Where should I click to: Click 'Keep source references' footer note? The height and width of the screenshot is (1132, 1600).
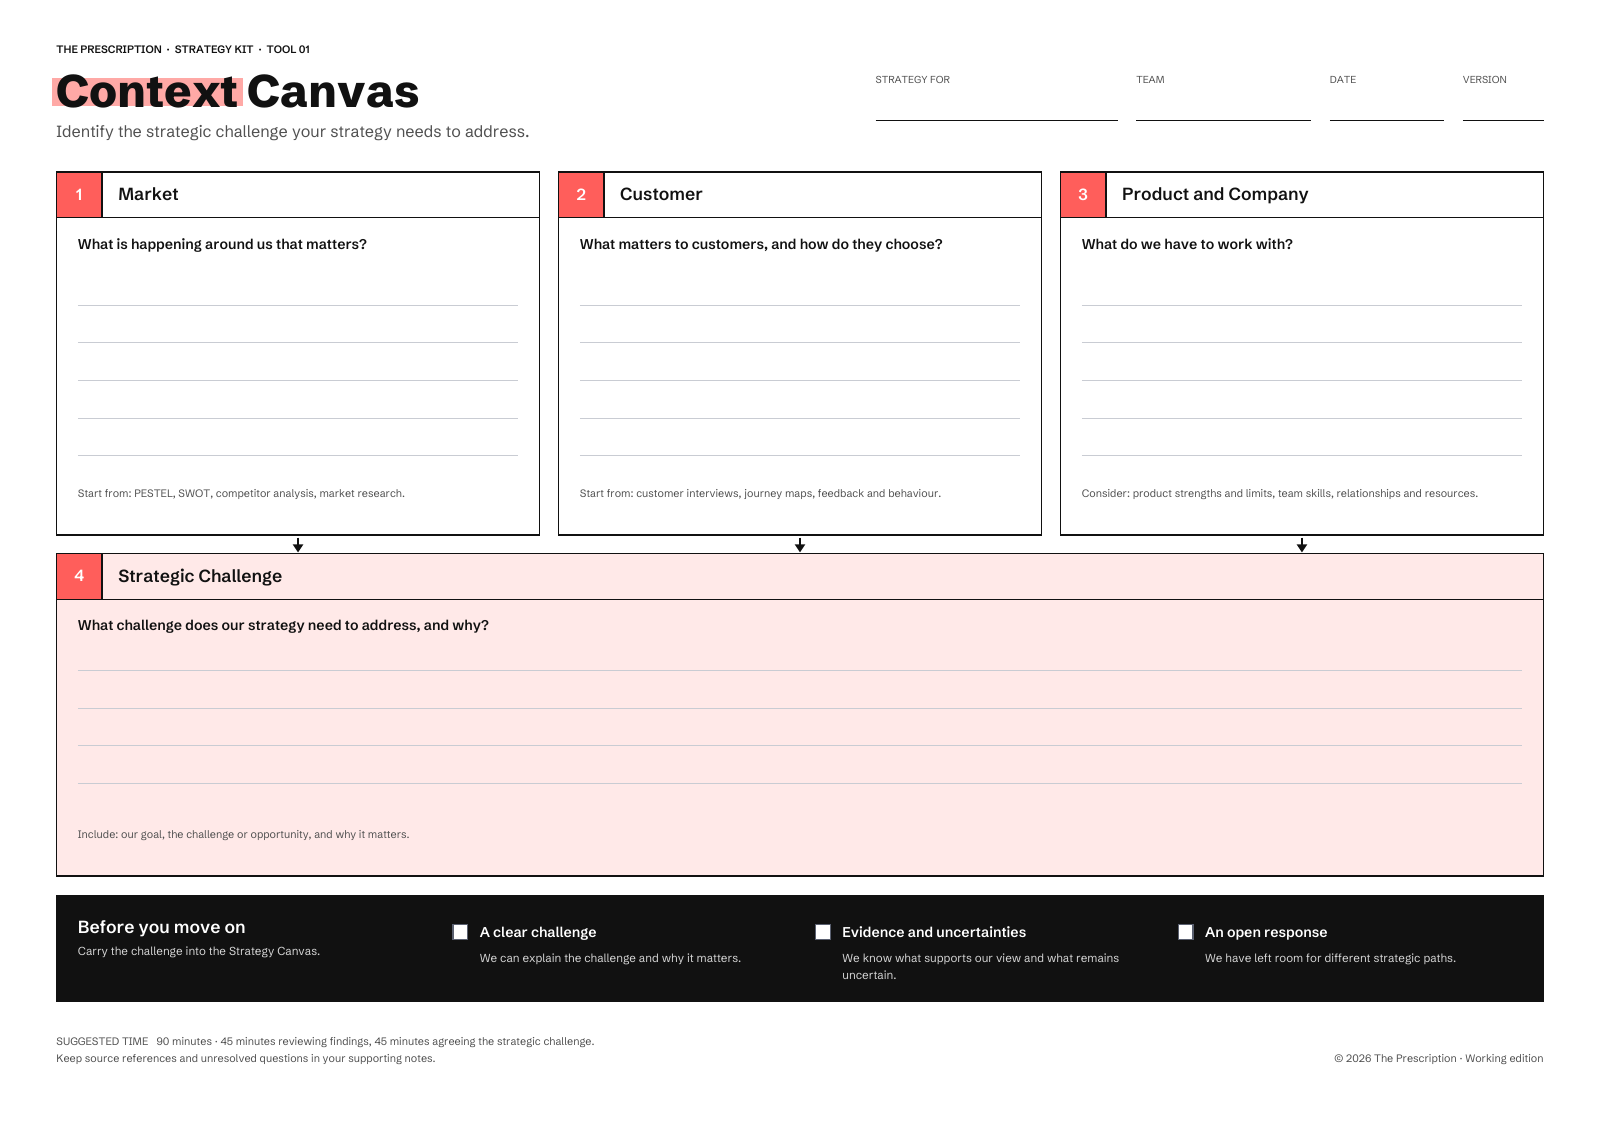tap(246, 1058)
